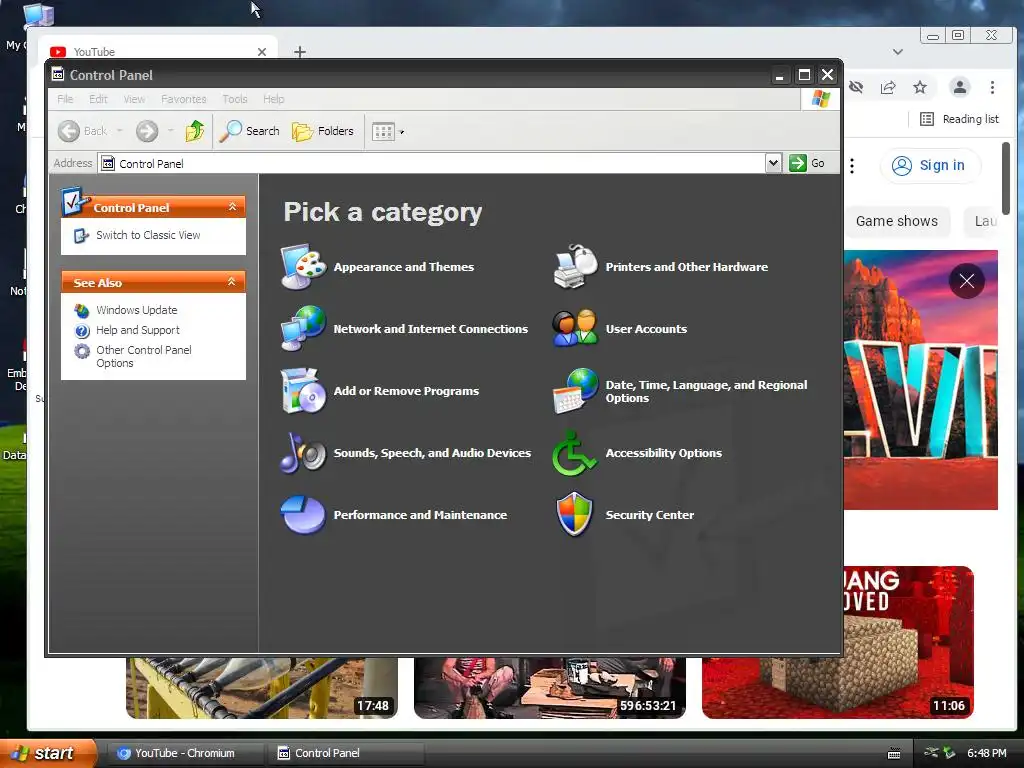Click the YouTube Sign in button
1024x768 pixels.
(x=930, y=165)
